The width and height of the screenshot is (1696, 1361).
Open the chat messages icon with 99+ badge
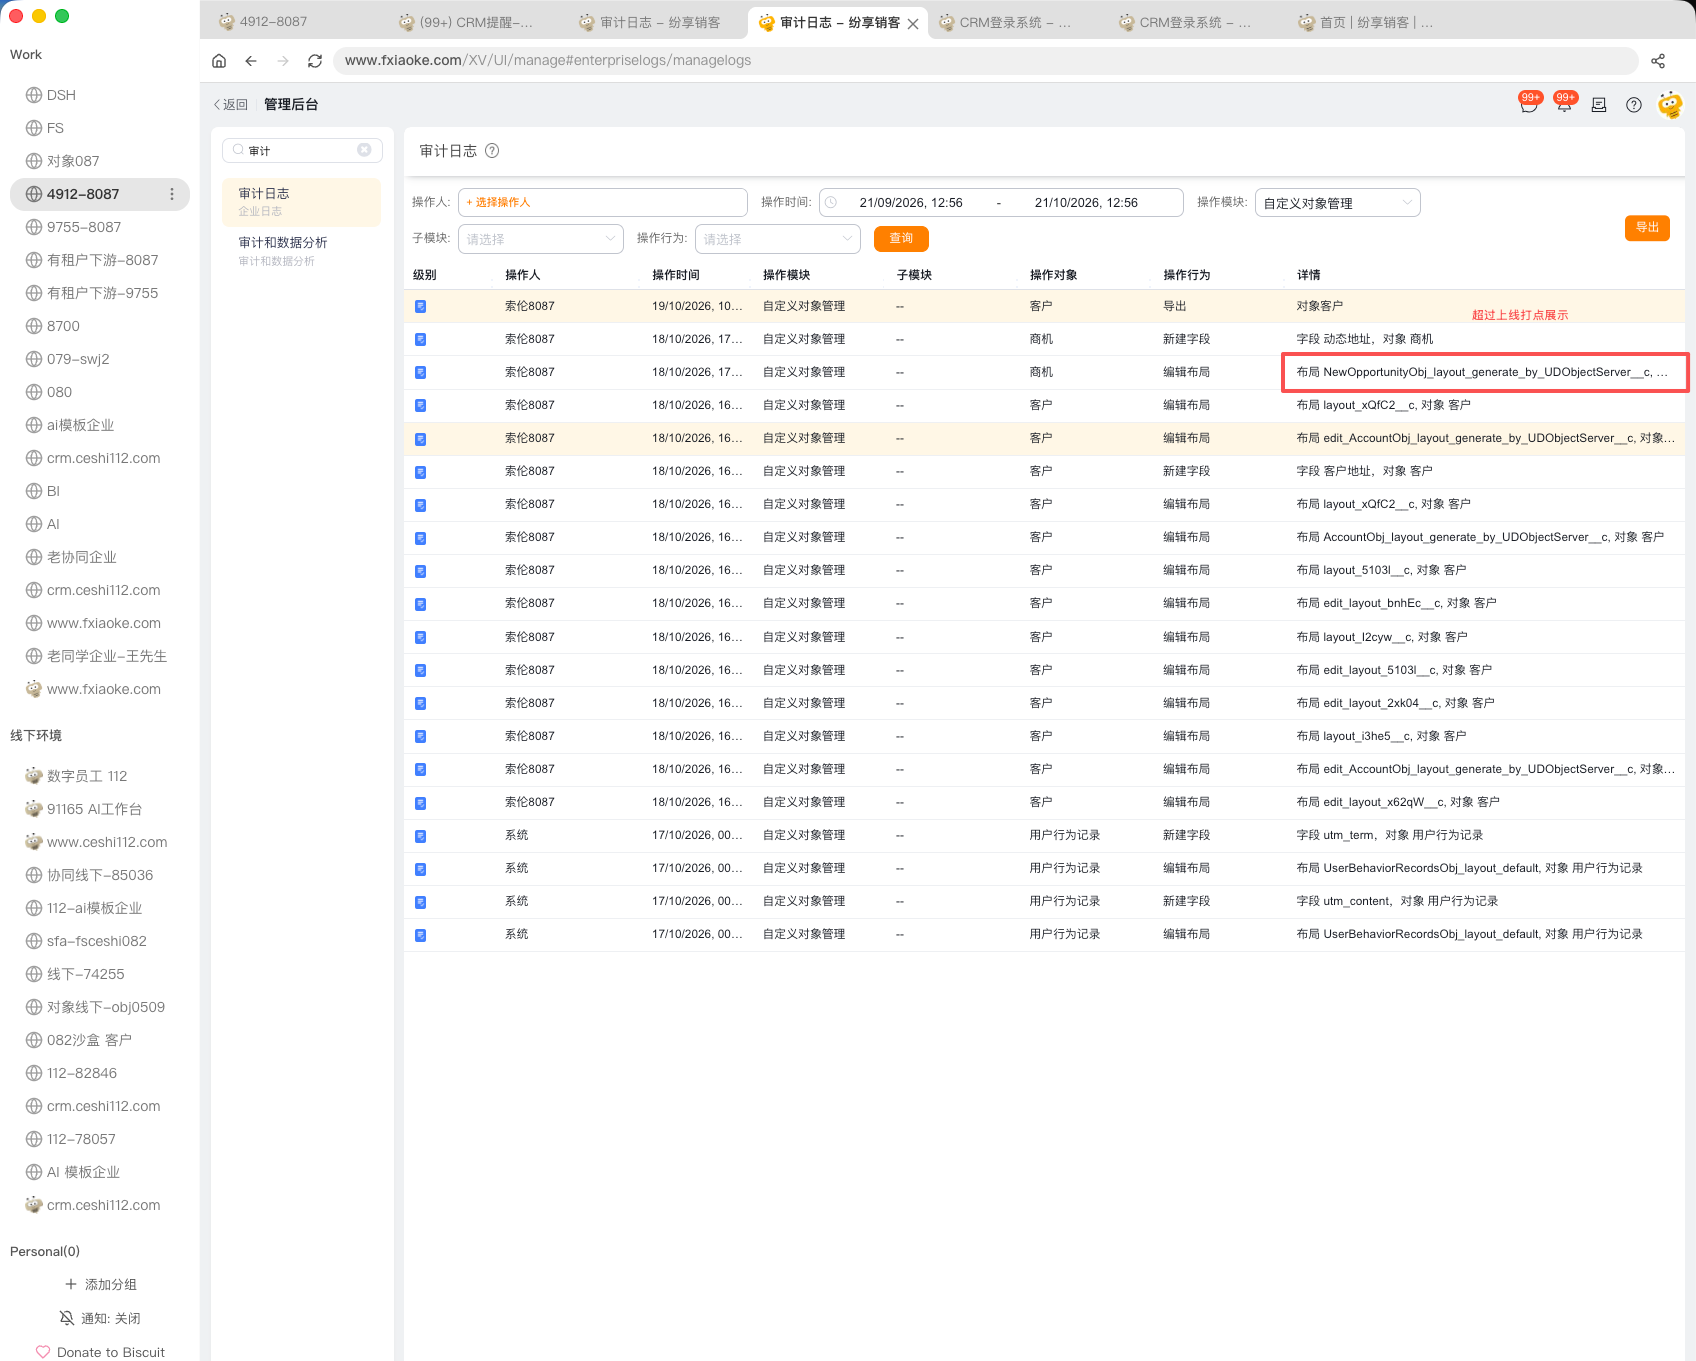click(1528, 104)
